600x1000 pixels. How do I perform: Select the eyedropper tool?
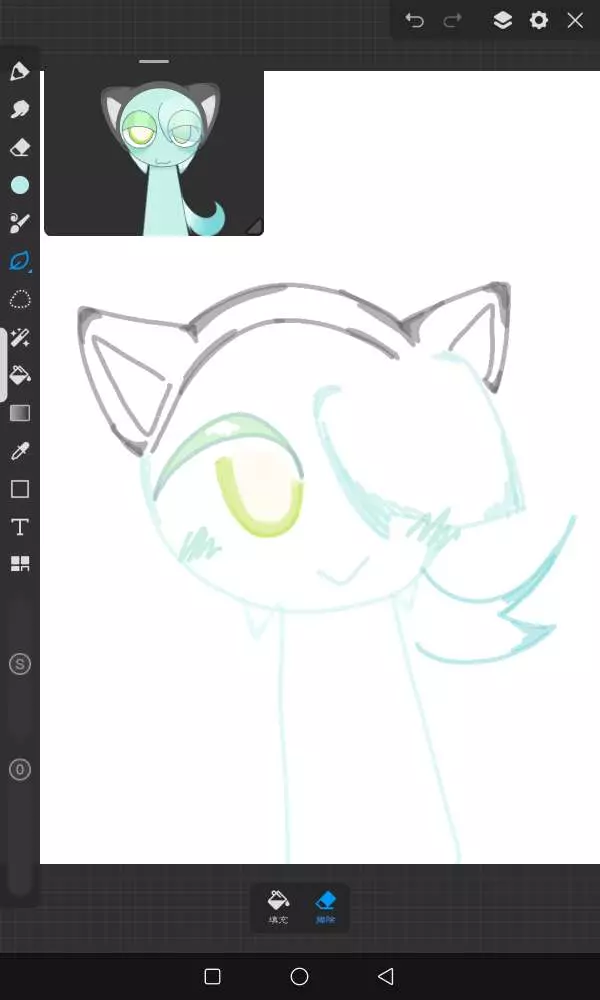point(20,451)
